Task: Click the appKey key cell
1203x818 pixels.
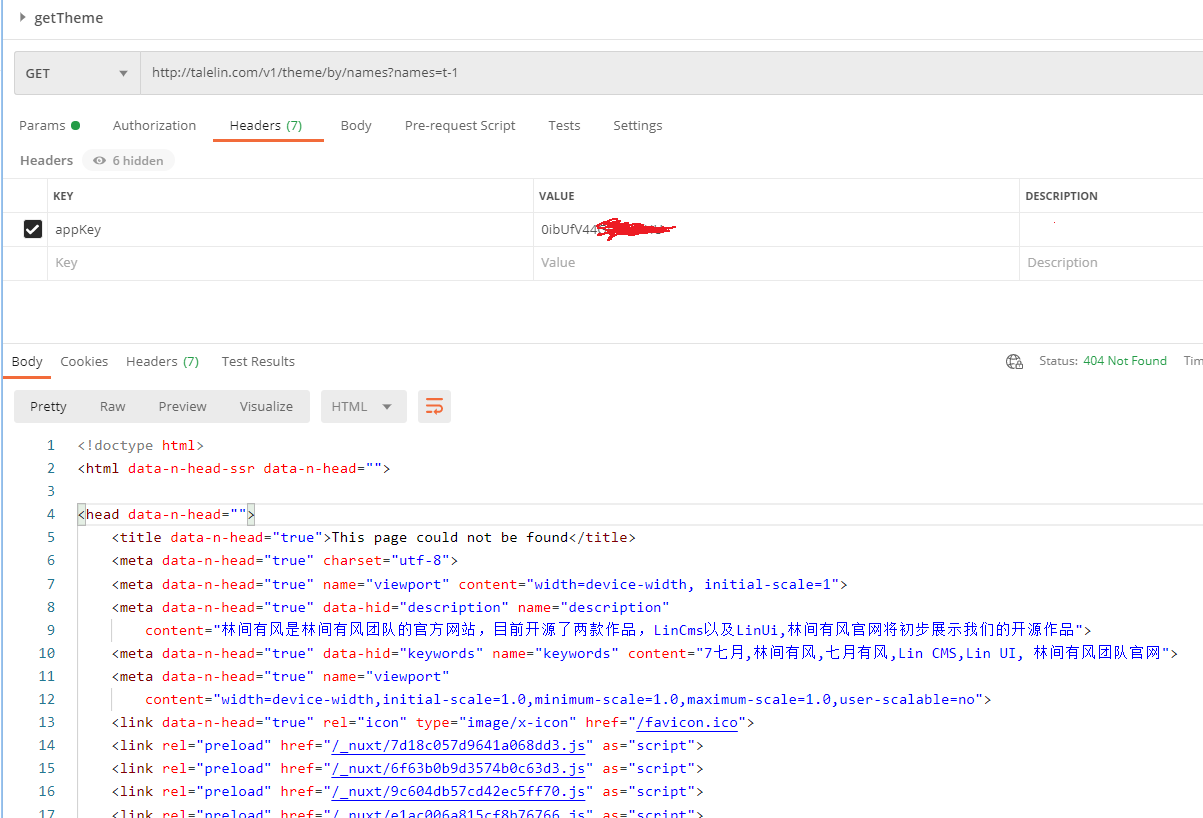Action: coord(290,229)
